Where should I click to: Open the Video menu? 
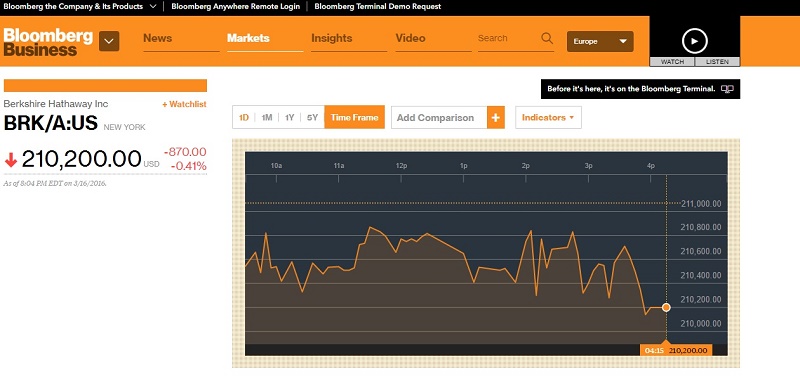click(x=410, y=38)
